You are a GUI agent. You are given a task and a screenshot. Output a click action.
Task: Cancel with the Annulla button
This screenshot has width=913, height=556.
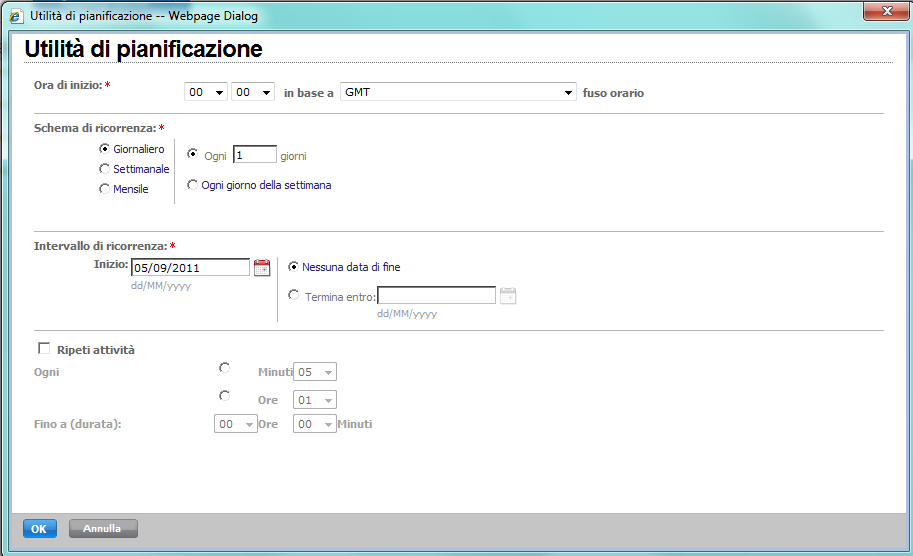(x=103, y=529)
